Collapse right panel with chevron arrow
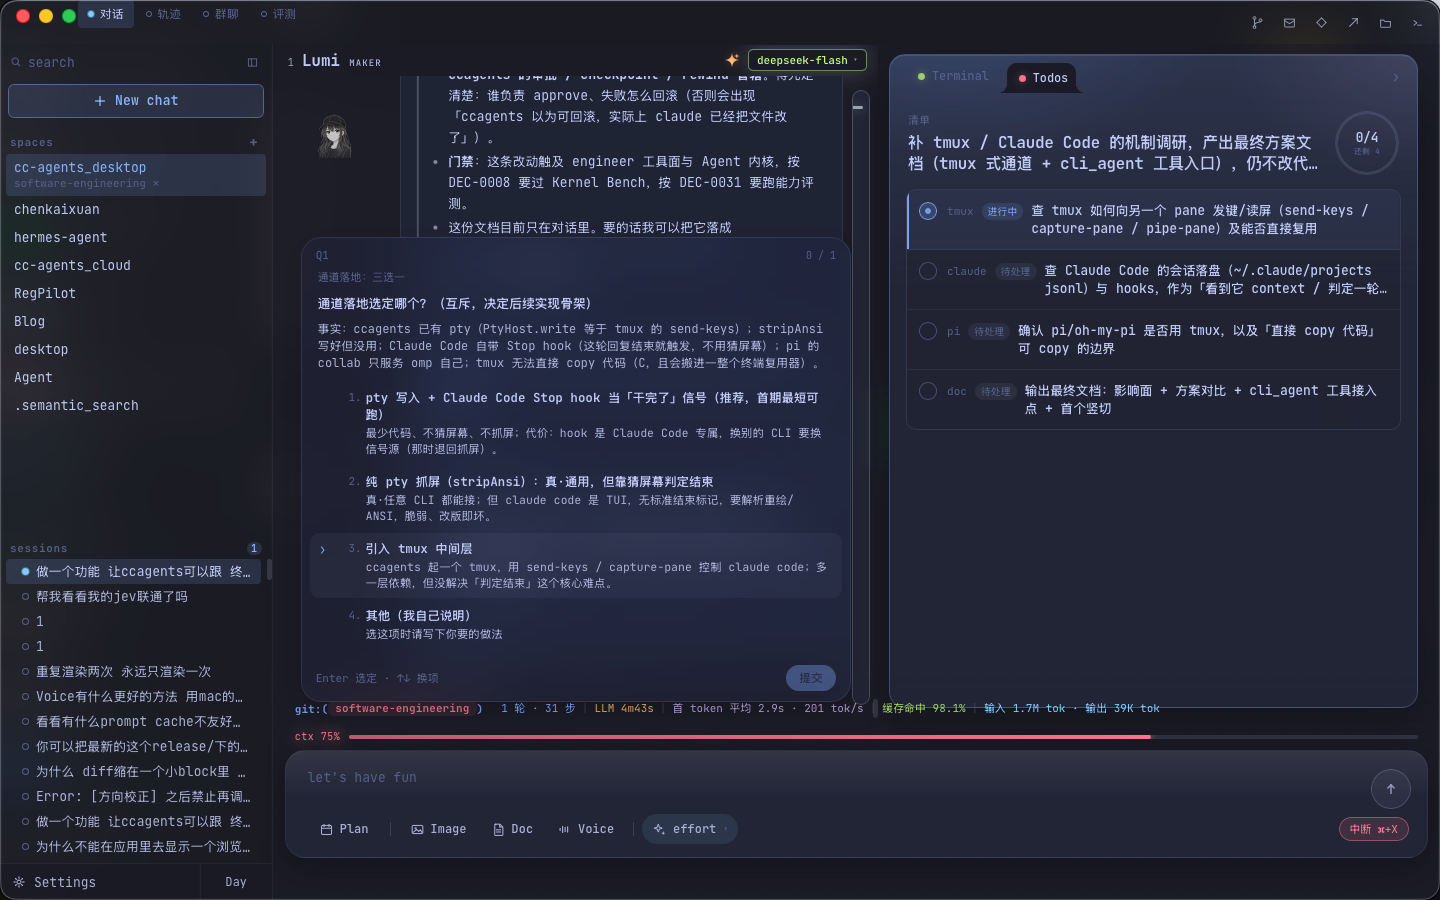This screenshot has width=1440, height=900. pos(1396,77)
